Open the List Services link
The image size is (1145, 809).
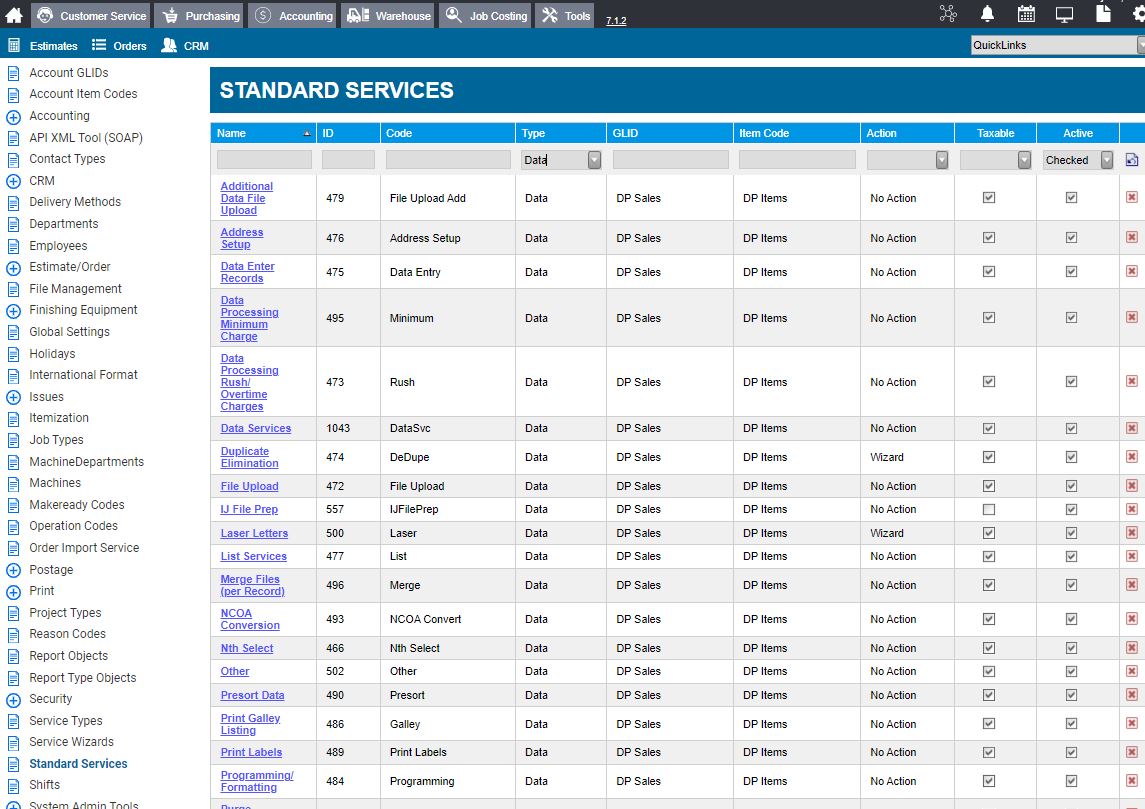pos(253,556)
